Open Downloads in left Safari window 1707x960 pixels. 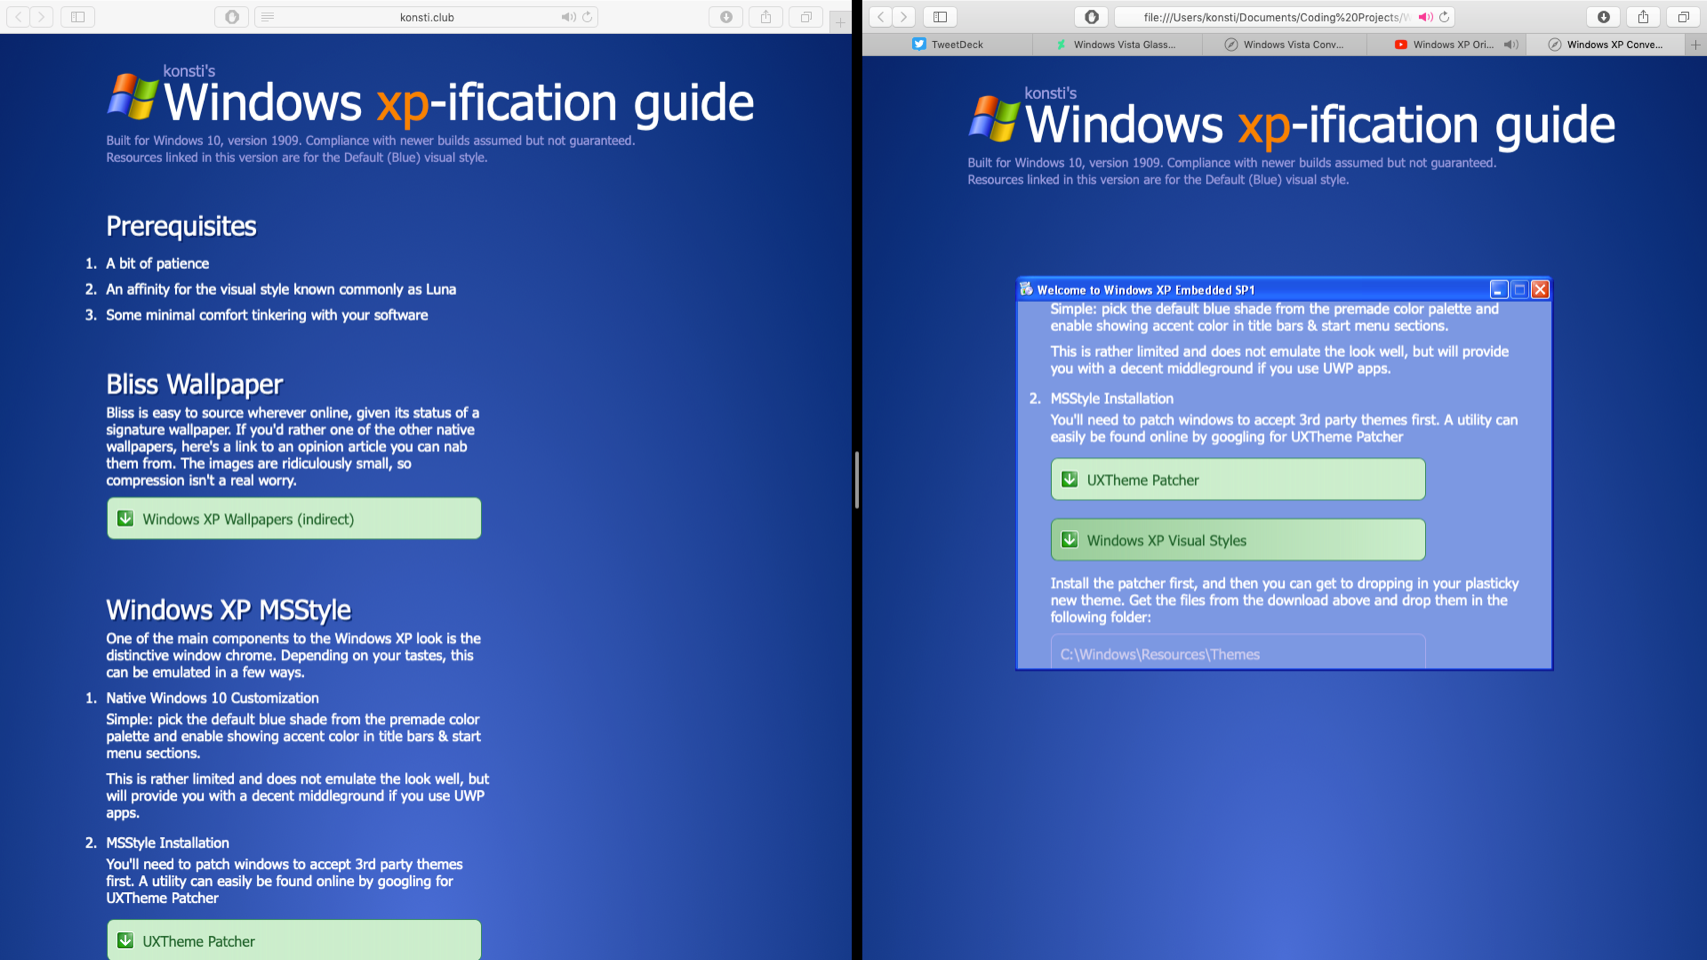coord(726,17)
